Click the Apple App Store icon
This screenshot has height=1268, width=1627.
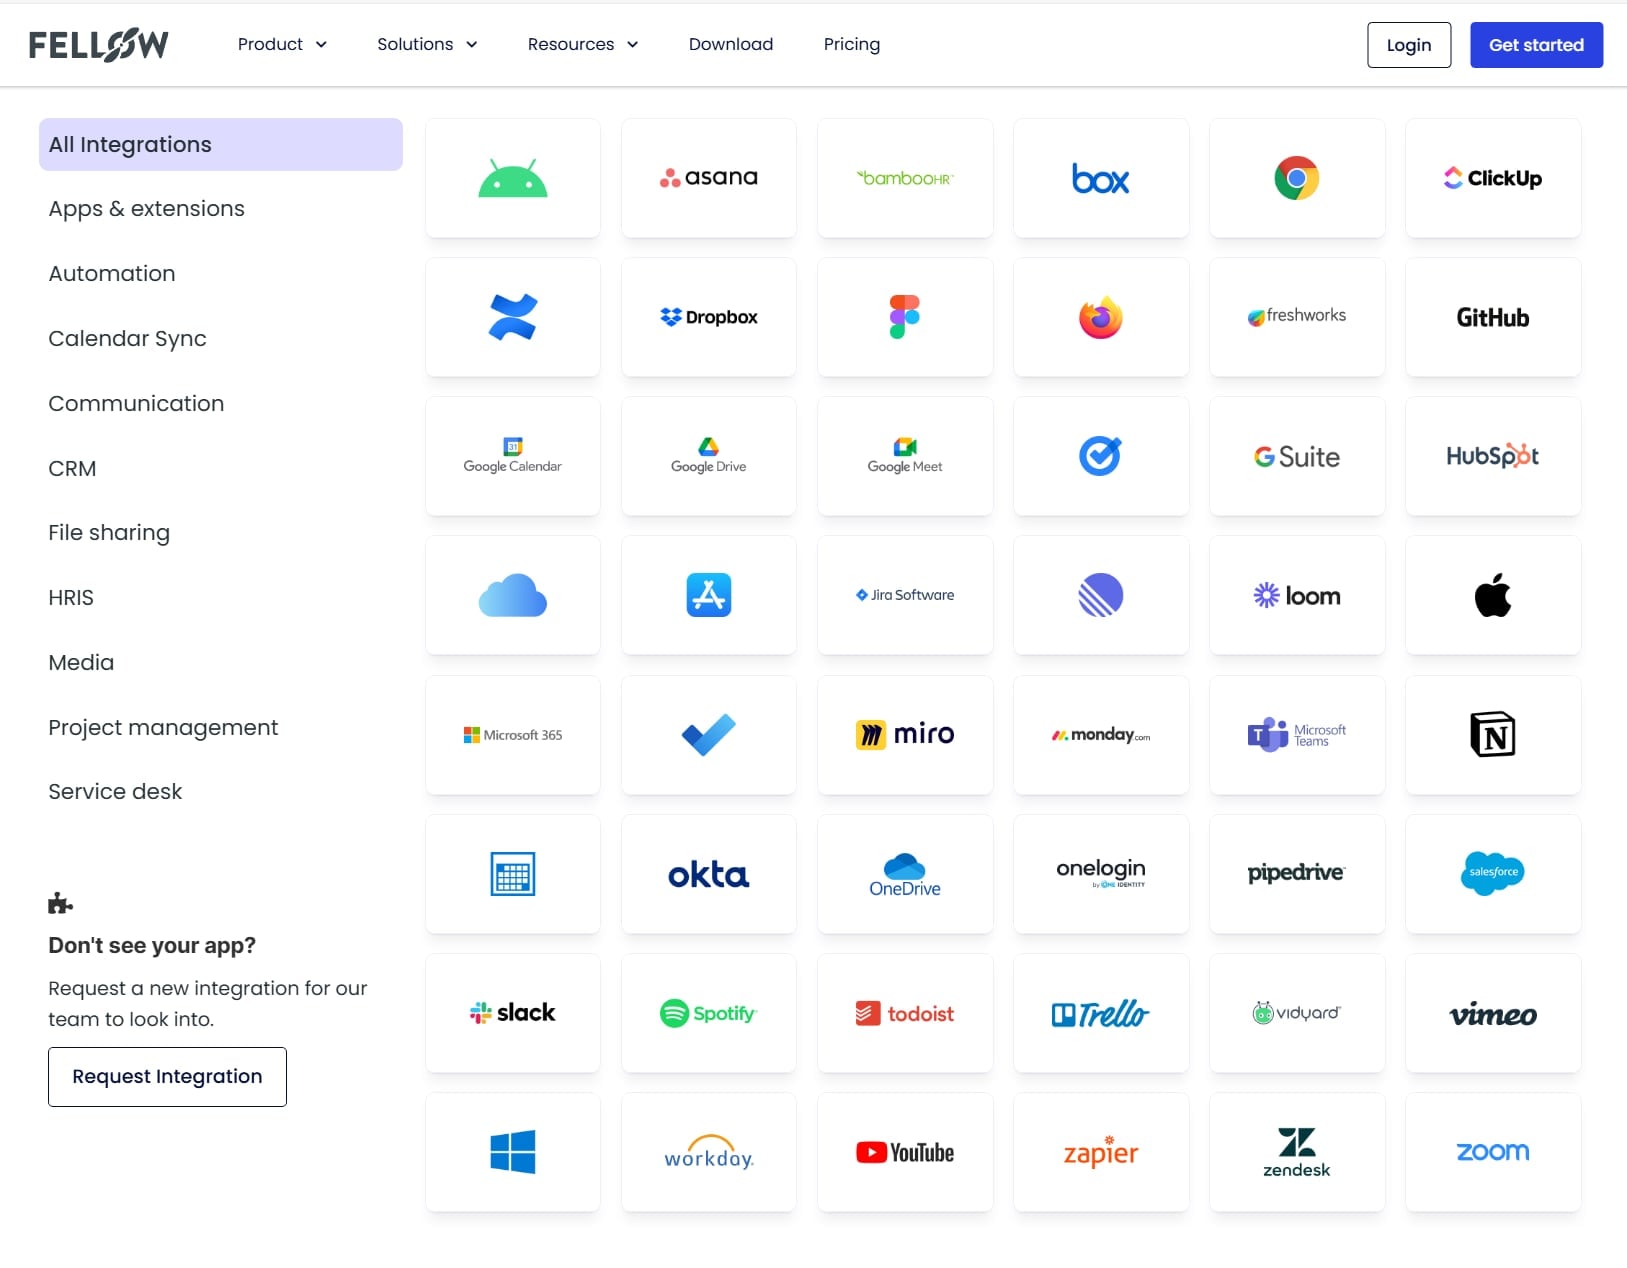pos(708,595)
